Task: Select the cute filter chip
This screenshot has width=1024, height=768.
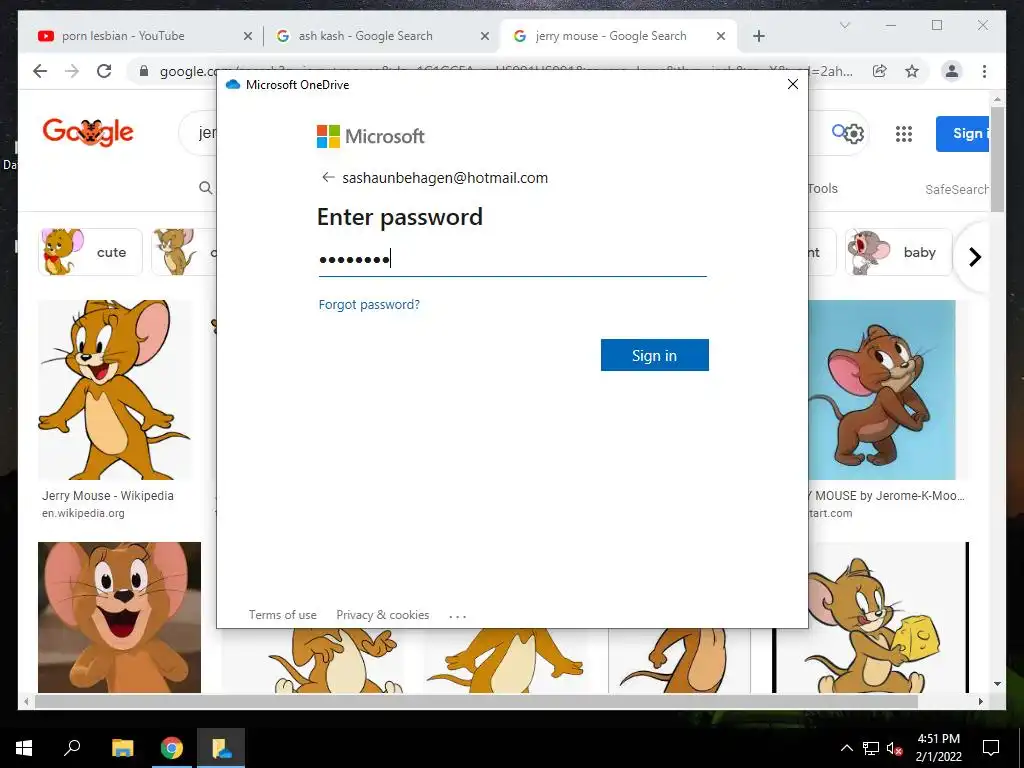Action: point(90,252)
